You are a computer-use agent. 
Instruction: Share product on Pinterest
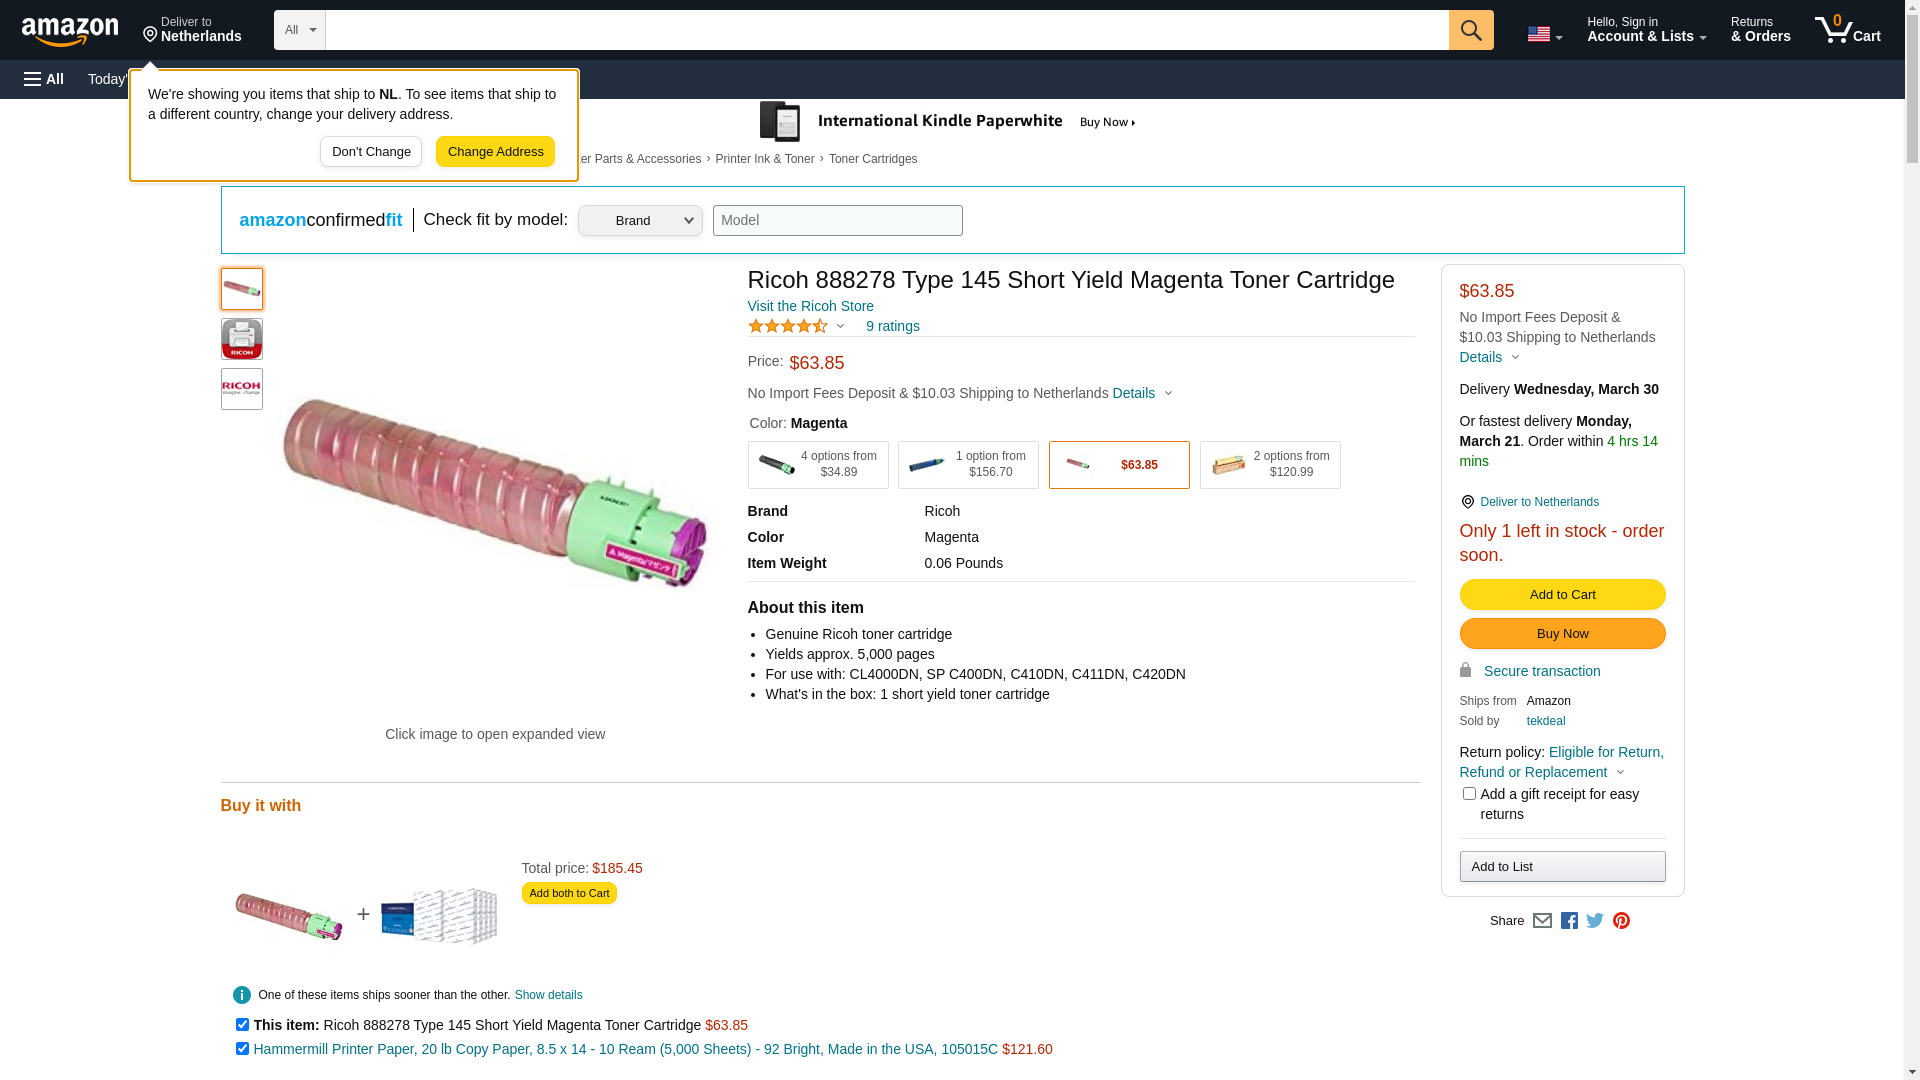1621,921
